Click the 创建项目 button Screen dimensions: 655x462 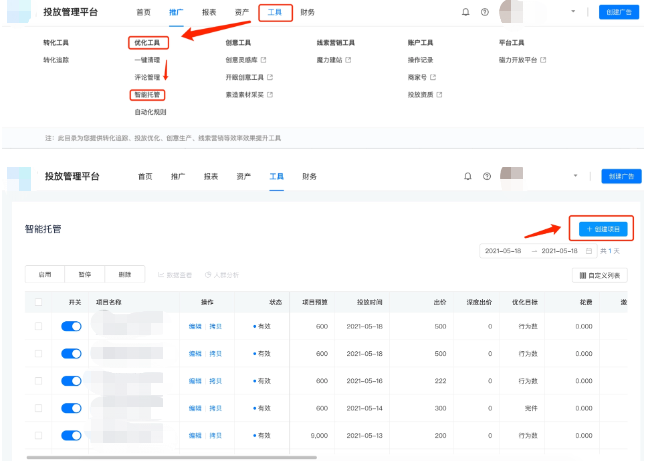pyautogui.click(x=603, y=229)
